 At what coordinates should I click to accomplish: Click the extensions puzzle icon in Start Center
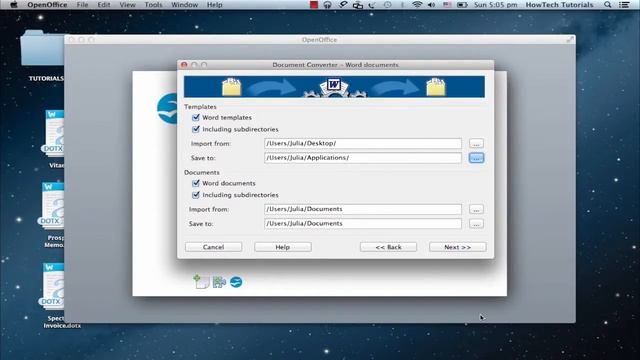219,282
